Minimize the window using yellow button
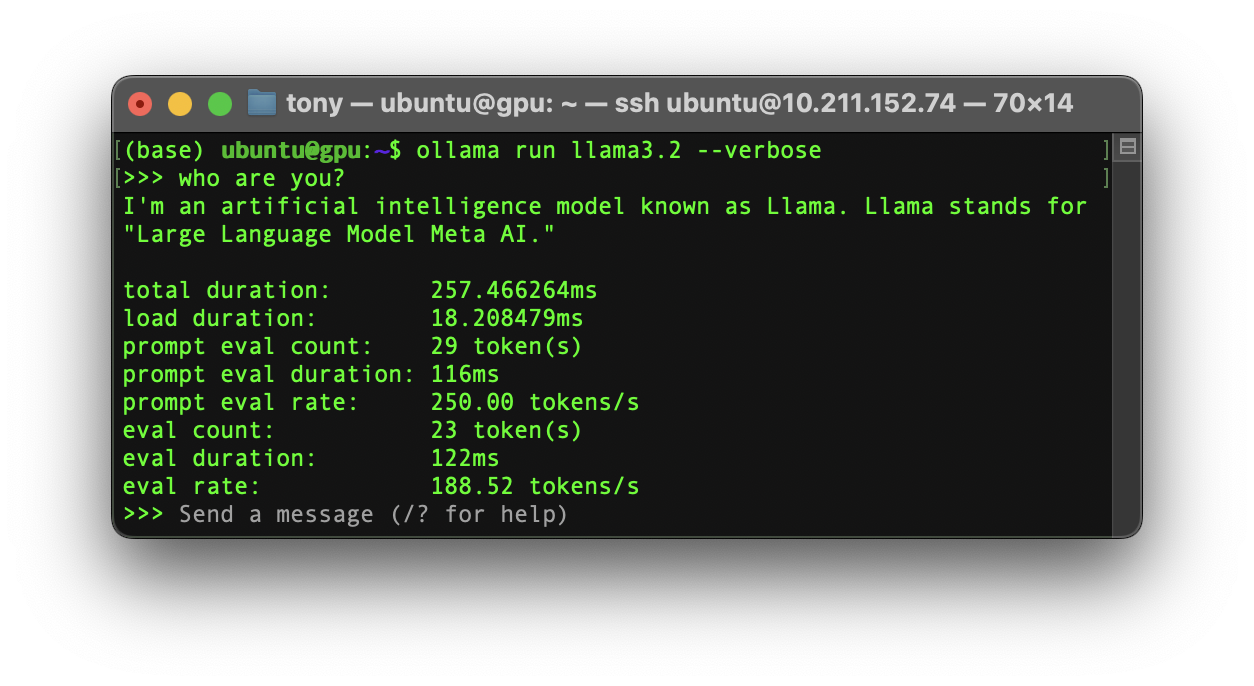Image resolution: width=1254 pixels, height=686 pixels. [x=180, y=103]
